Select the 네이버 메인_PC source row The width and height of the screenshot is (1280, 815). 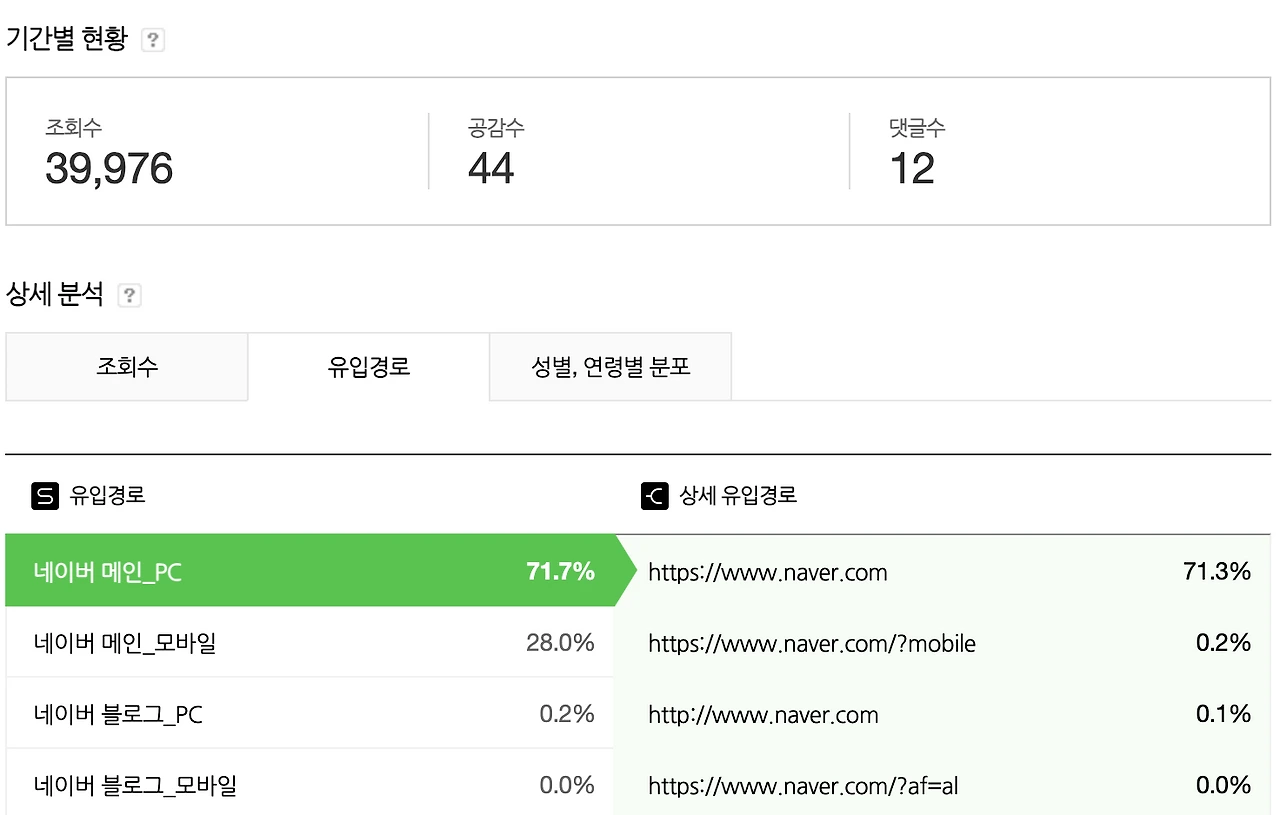(310, 571)
